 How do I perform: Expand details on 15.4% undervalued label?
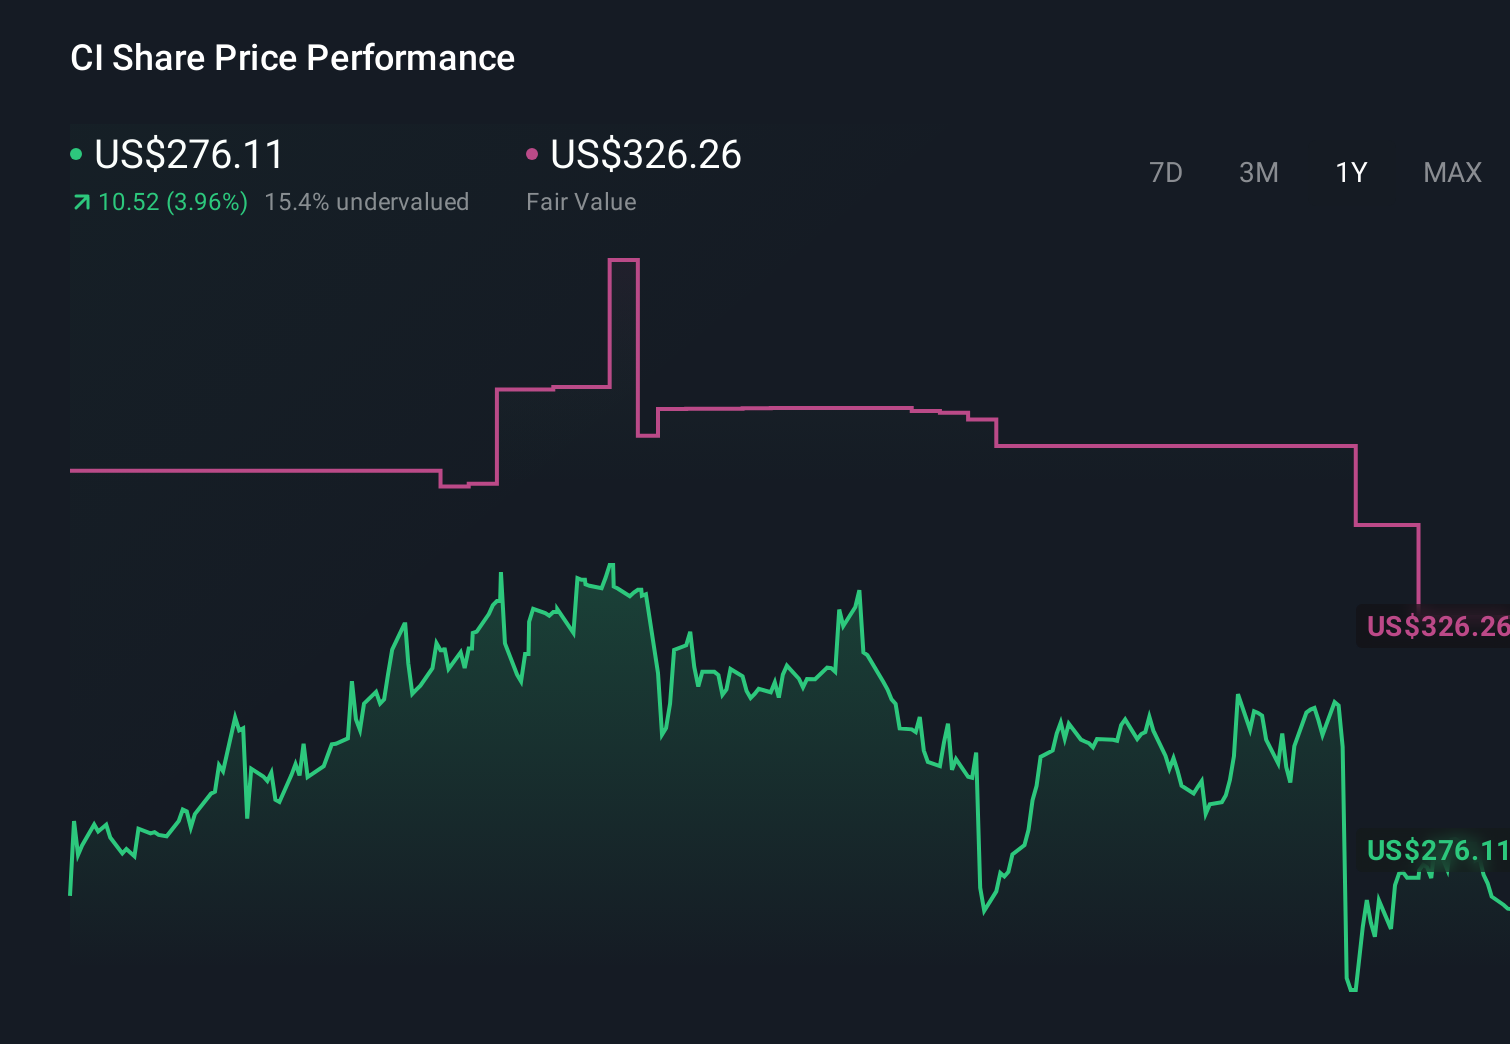[x=366, y=202]
